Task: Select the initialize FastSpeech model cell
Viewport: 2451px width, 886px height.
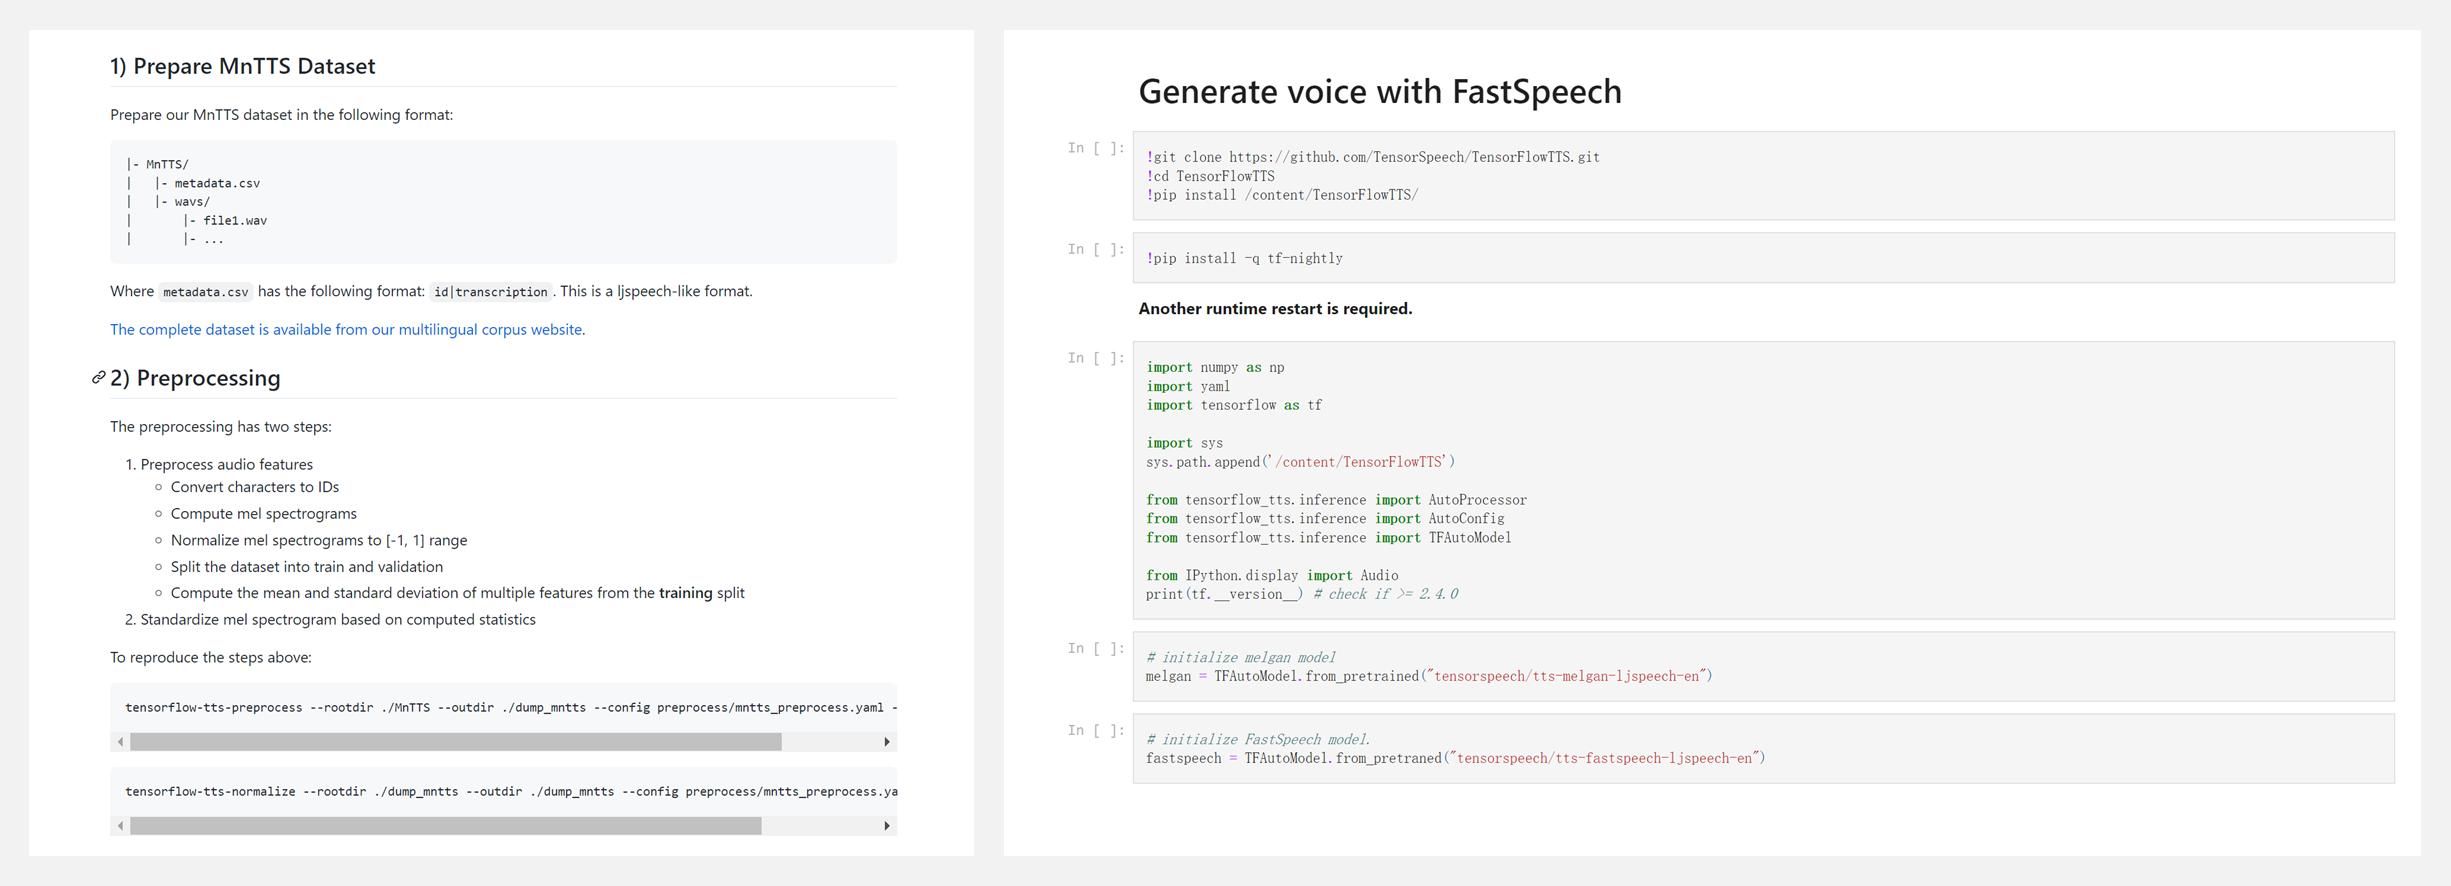Action: 1763,748
